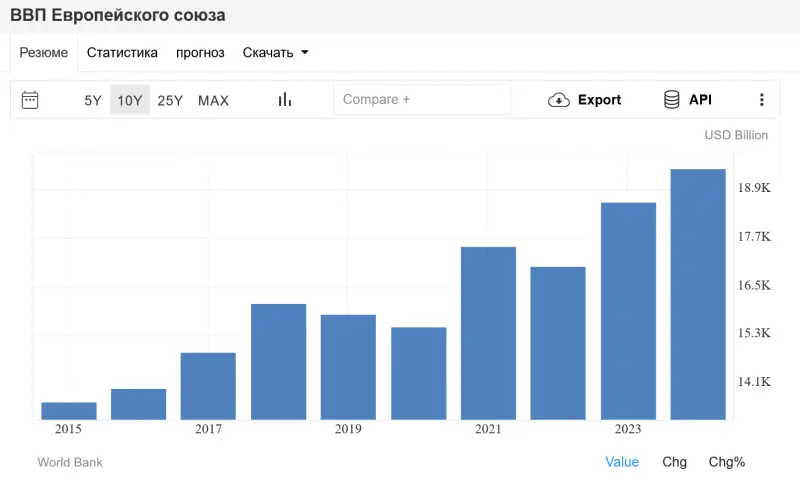Select the MAX time range
The image size is (800, 482).
(x=213, y=100)
